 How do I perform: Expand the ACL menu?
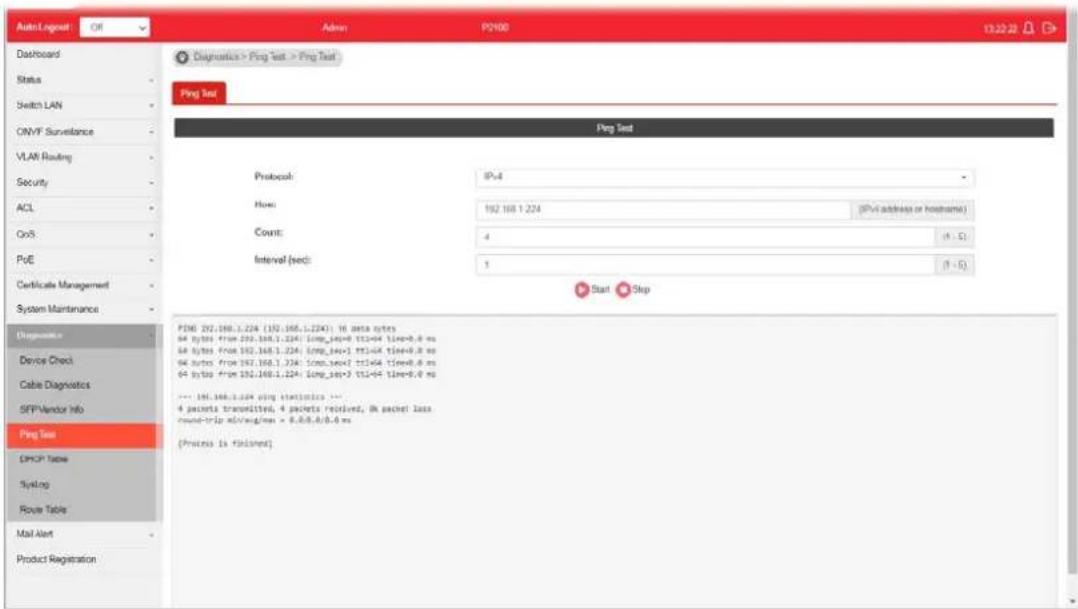tap(82, 208)
